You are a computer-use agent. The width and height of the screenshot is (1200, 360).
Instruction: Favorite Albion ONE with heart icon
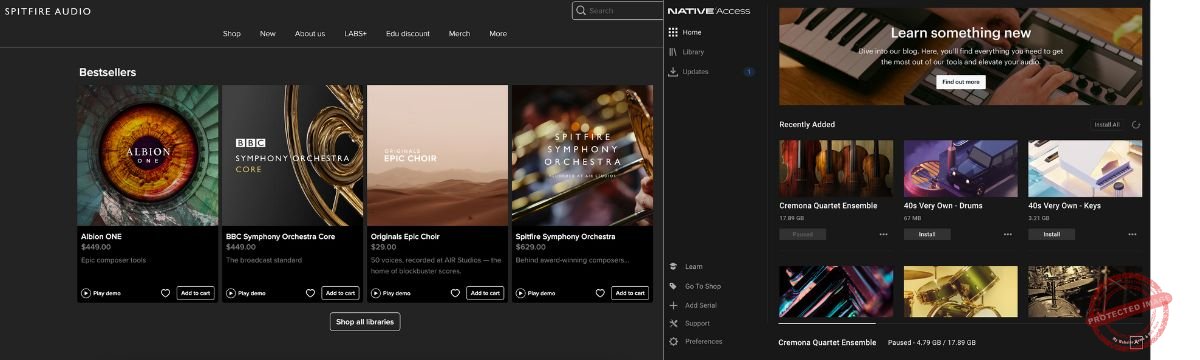pyautogui.click(x=165, y=293)
